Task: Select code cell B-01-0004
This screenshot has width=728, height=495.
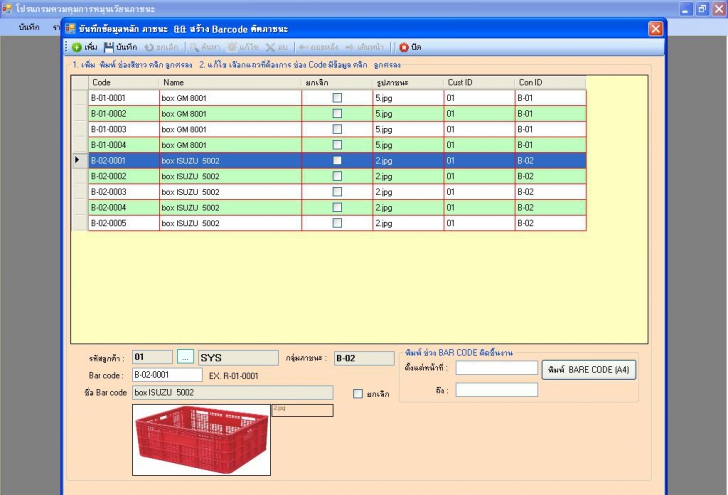Action: tap(124, 145)
